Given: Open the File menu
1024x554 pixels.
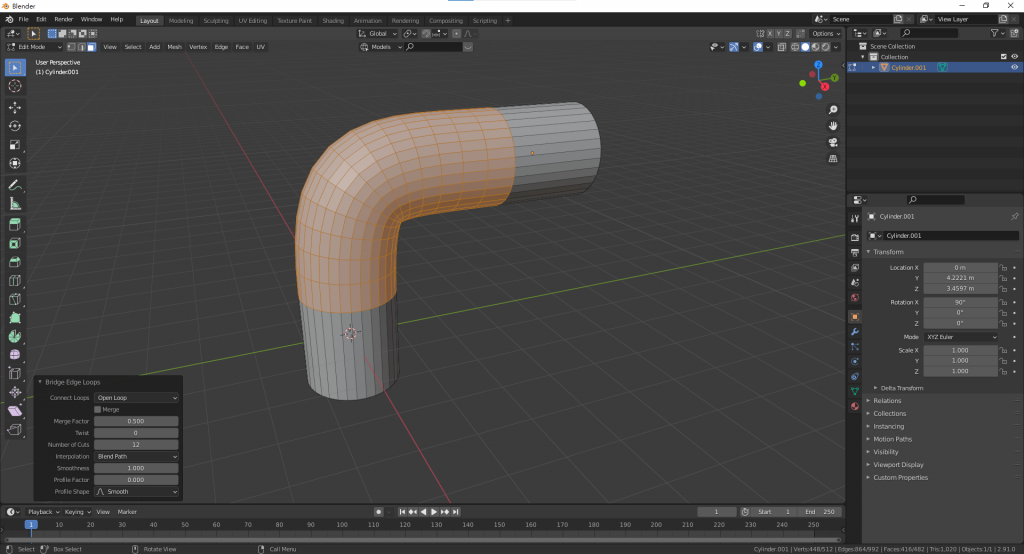Looking at the screenshot, I should pyautogui.click(x=24, y=20).
